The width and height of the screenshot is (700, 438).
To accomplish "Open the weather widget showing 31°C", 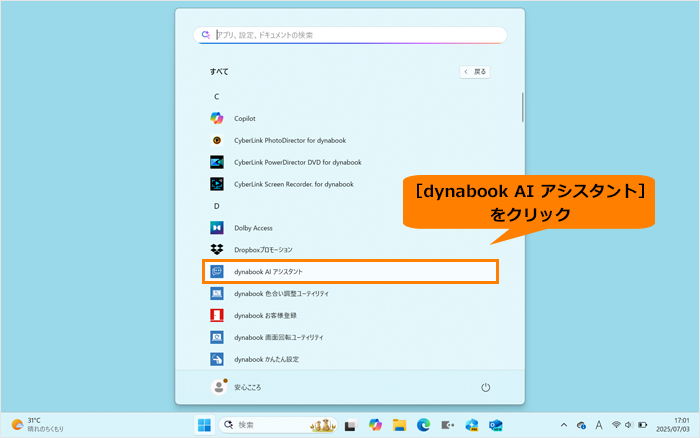I will (38, 425).
